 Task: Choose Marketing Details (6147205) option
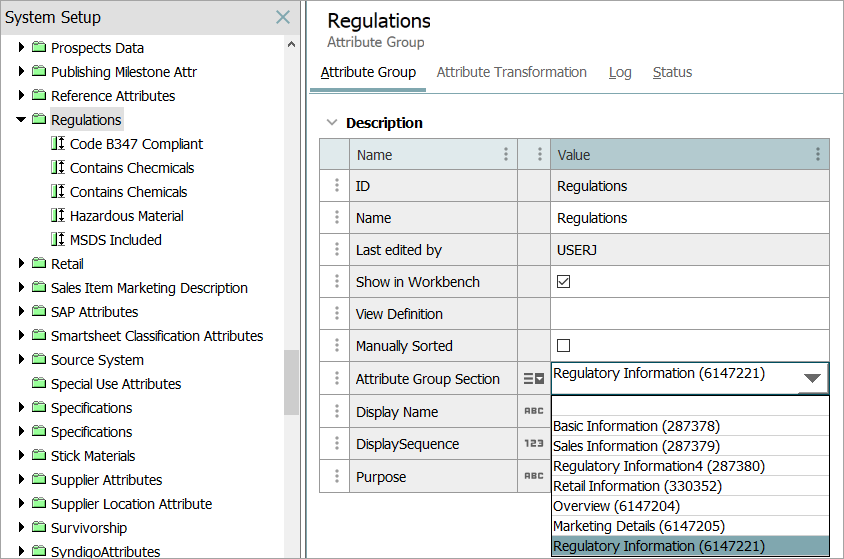(x=691, y=526)
